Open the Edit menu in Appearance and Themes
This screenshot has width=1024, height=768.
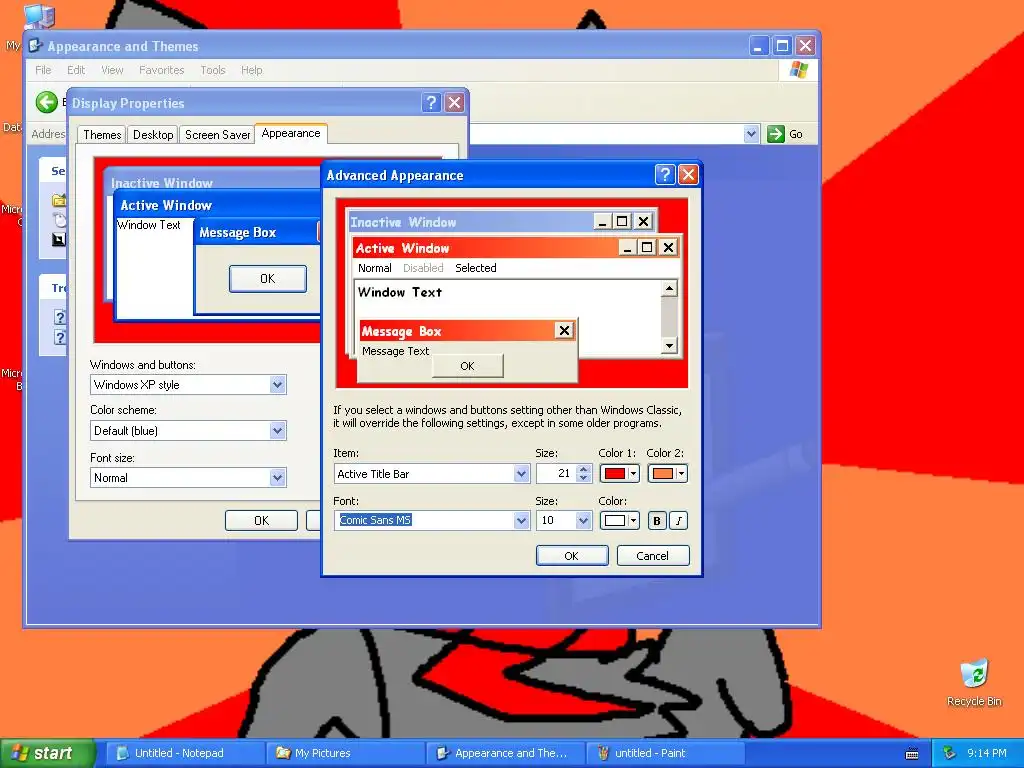point(76,70)
